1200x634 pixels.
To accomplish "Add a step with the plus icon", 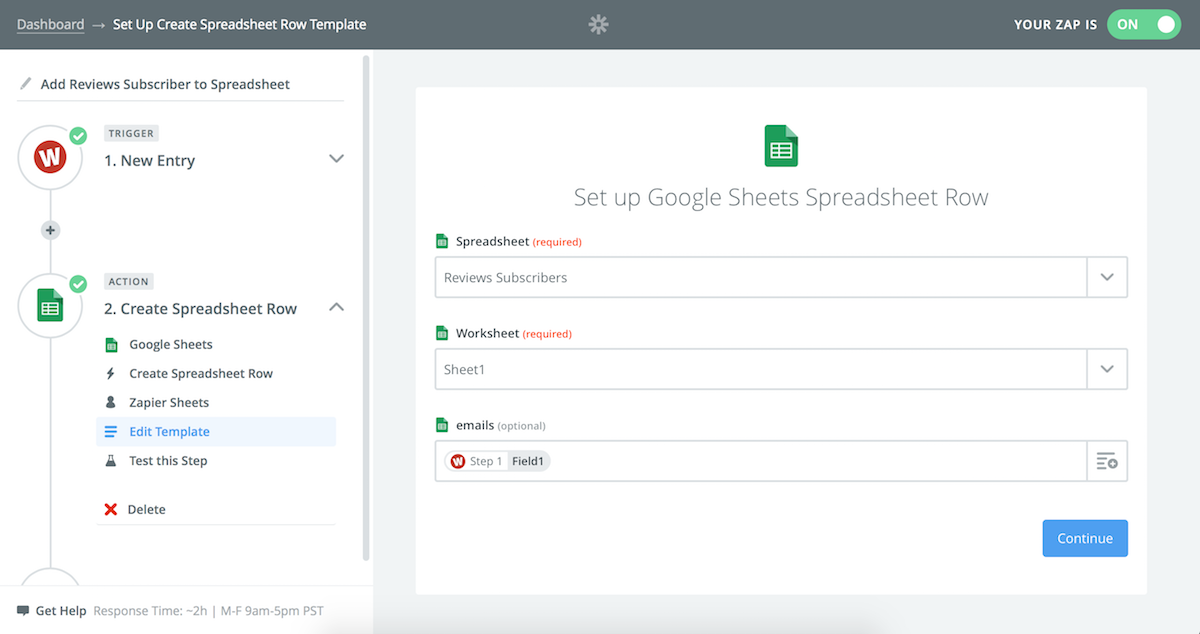I will [50, 230].
